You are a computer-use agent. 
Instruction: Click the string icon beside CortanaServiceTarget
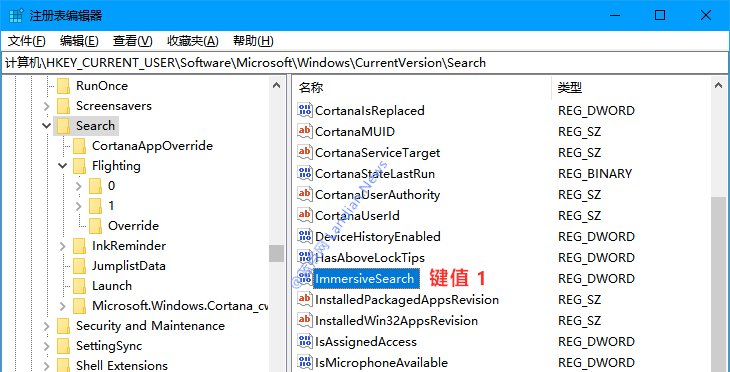coord(304,153)
